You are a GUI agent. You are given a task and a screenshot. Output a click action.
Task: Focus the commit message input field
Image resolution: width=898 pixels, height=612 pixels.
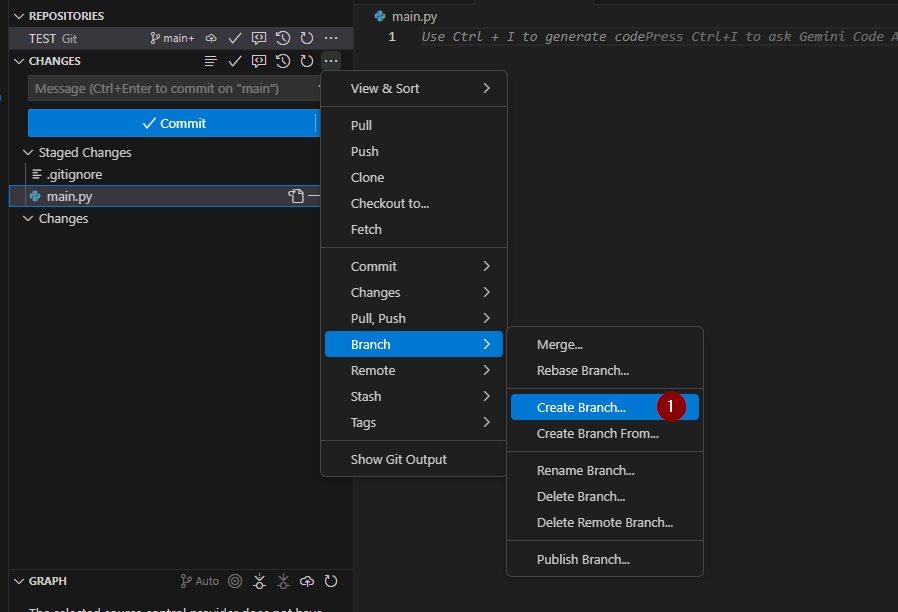[x=174, y=89]
